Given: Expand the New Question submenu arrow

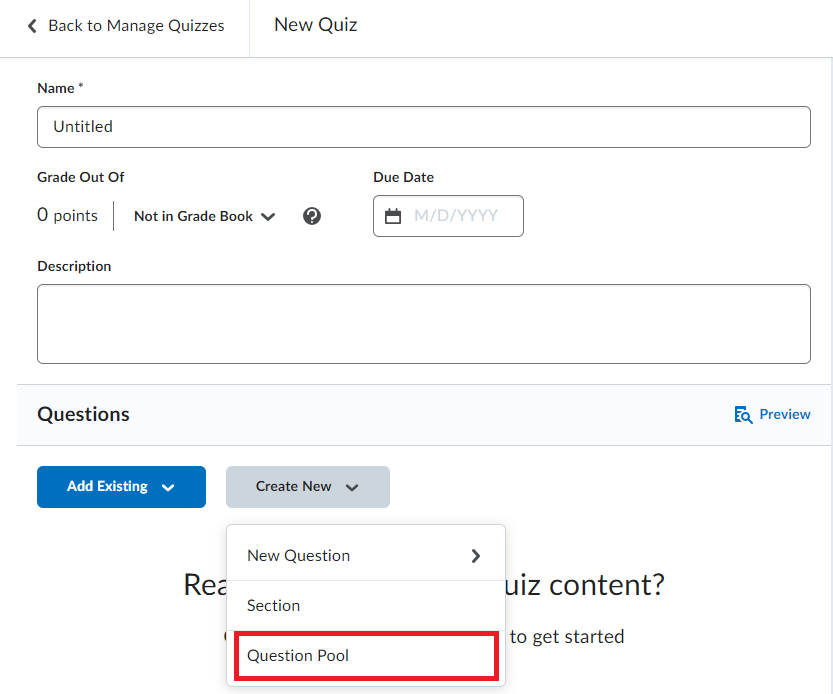Looking at the screenshot, I should 476,556.
